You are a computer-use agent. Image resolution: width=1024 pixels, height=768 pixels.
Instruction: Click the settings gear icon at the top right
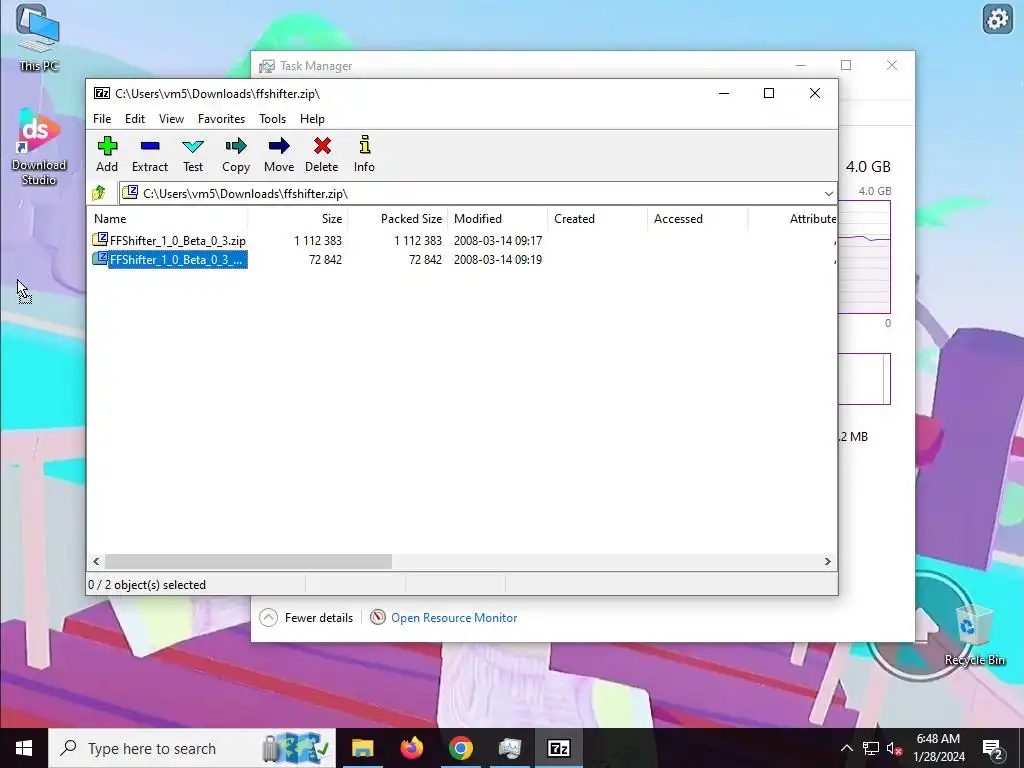[x=997, y=19]
